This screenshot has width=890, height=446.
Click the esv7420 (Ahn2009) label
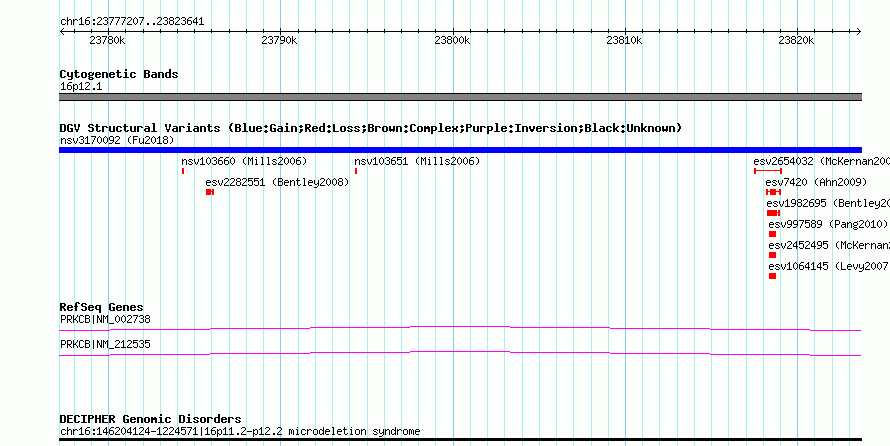tap(816, 183)
